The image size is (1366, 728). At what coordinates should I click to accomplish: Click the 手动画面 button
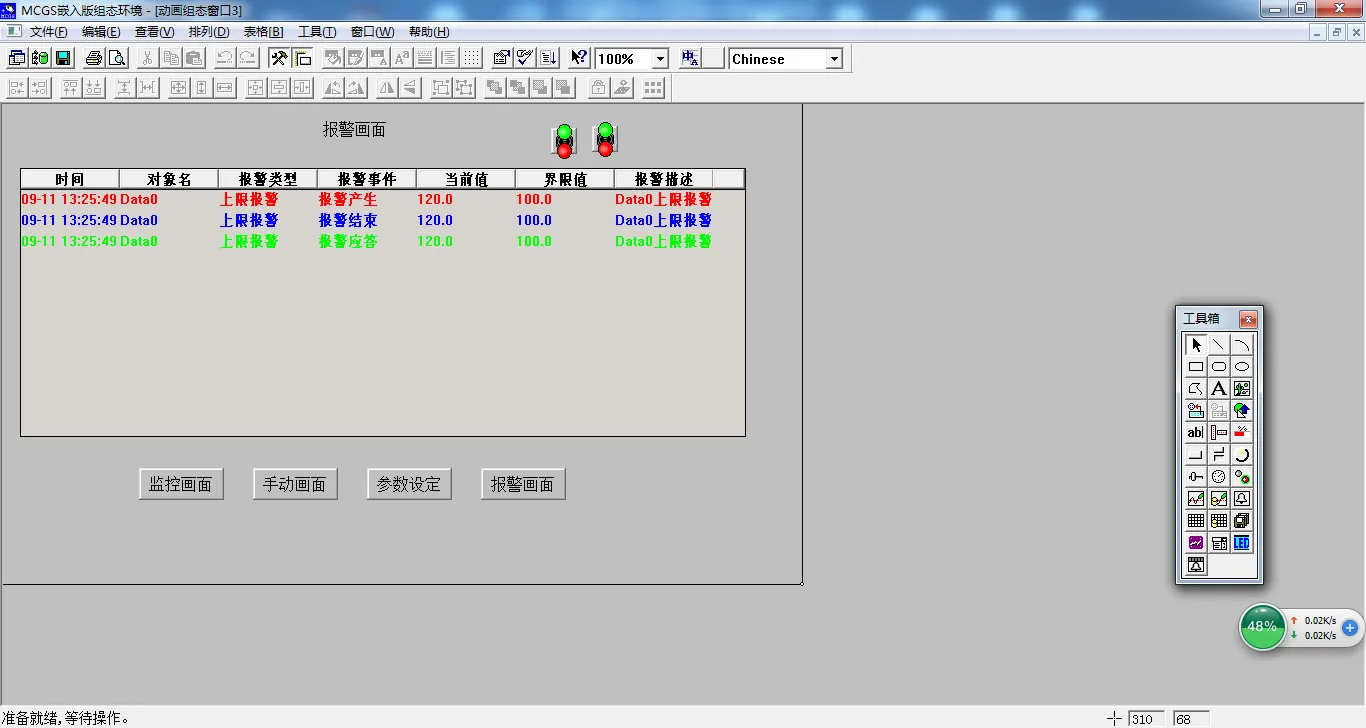[x=295, y=484]
